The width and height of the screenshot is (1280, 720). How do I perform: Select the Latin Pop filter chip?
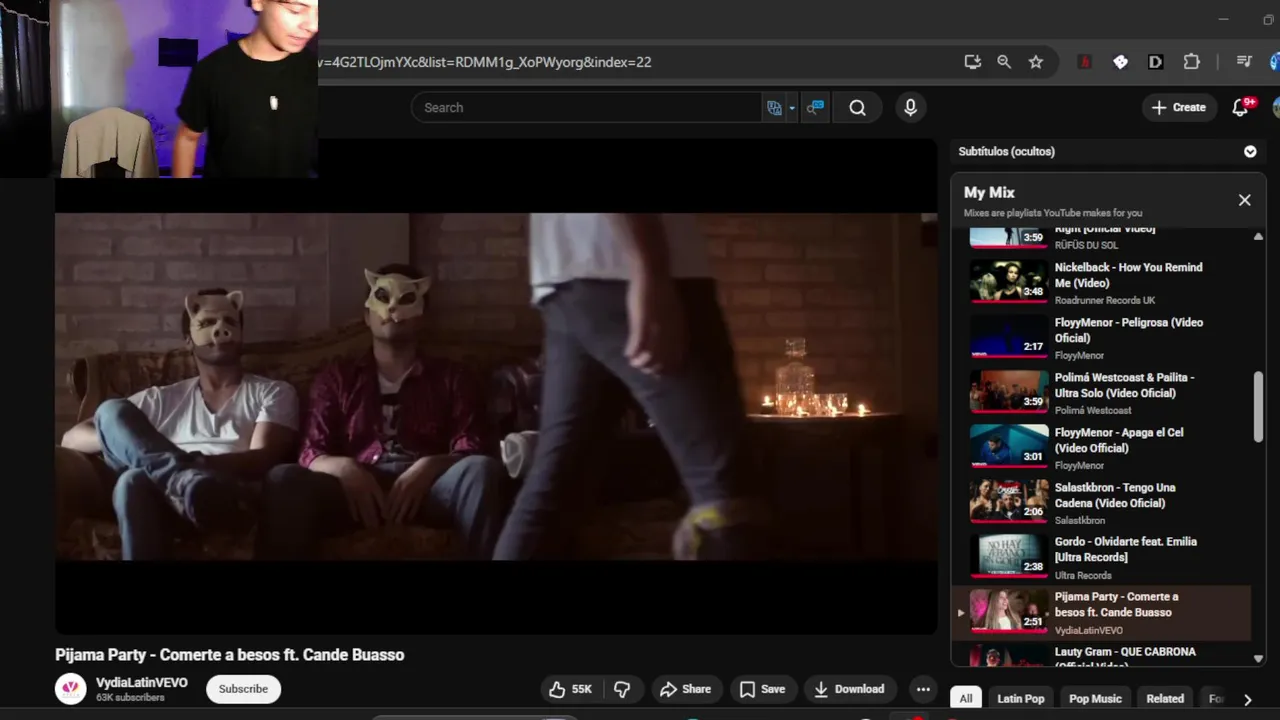click(x=1020, y=699)
